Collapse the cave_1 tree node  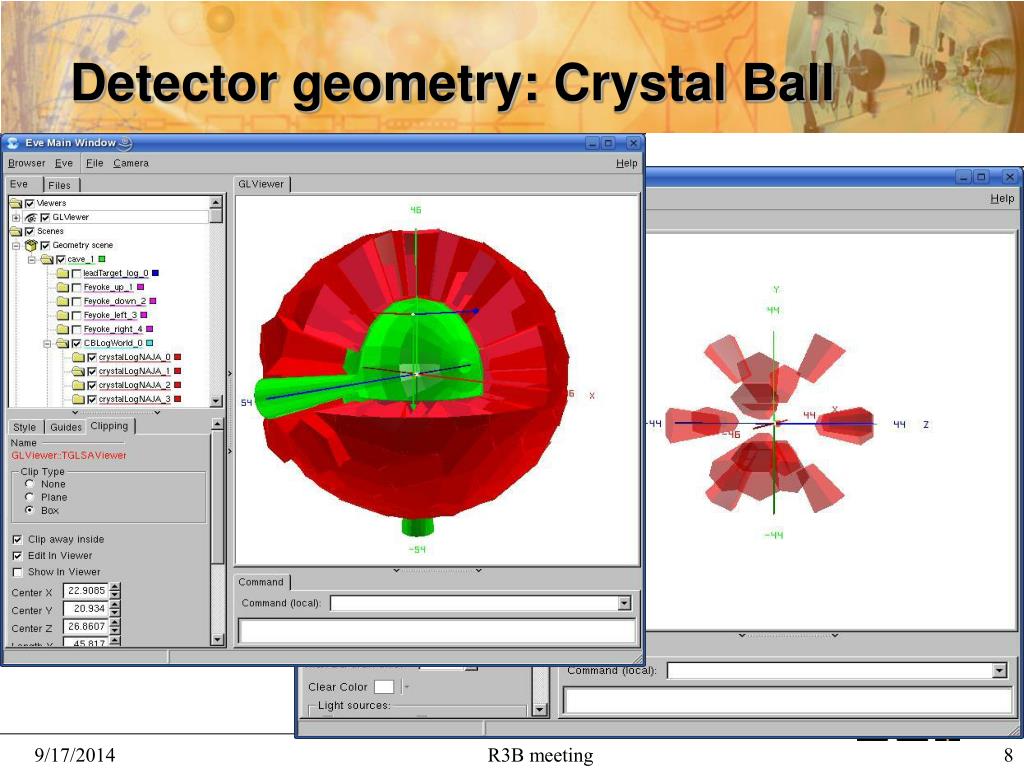[x=31, y=259]
